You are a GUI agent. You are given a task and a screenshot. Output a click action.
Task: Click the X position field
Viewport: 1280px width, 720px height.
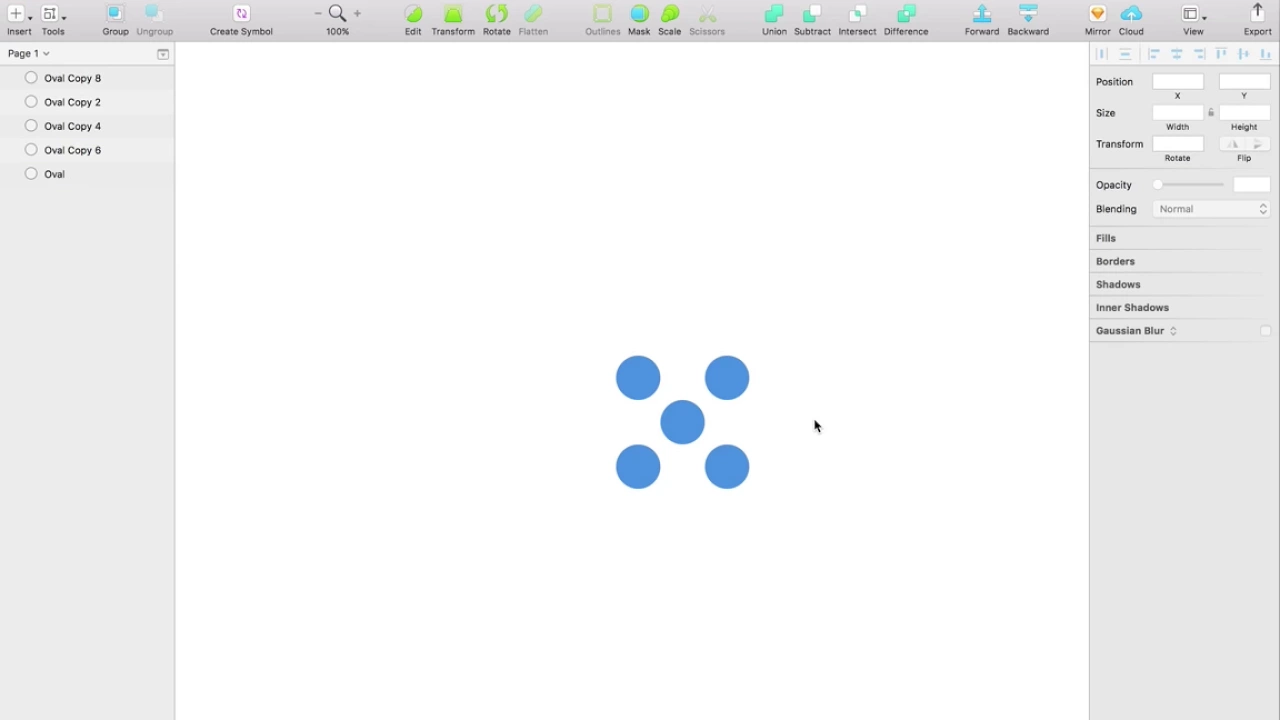click(1178, 82)
